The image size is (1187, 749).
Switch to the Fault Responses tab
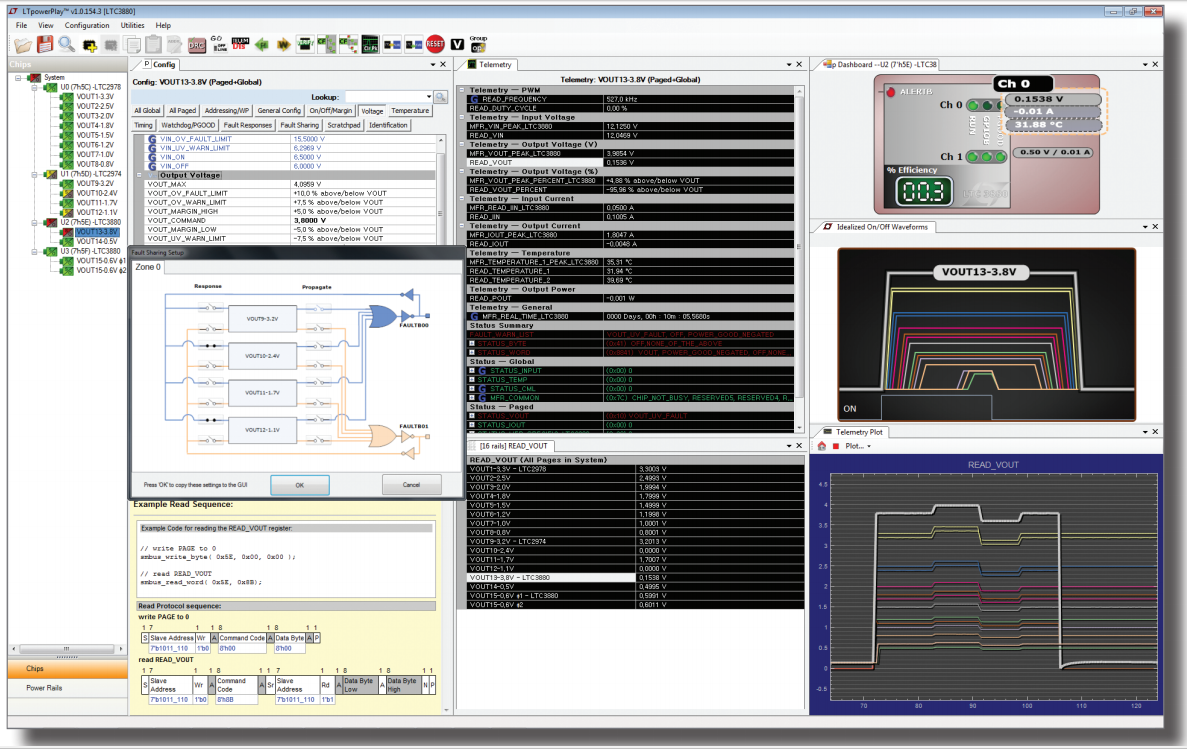click(x=247, y=125)
